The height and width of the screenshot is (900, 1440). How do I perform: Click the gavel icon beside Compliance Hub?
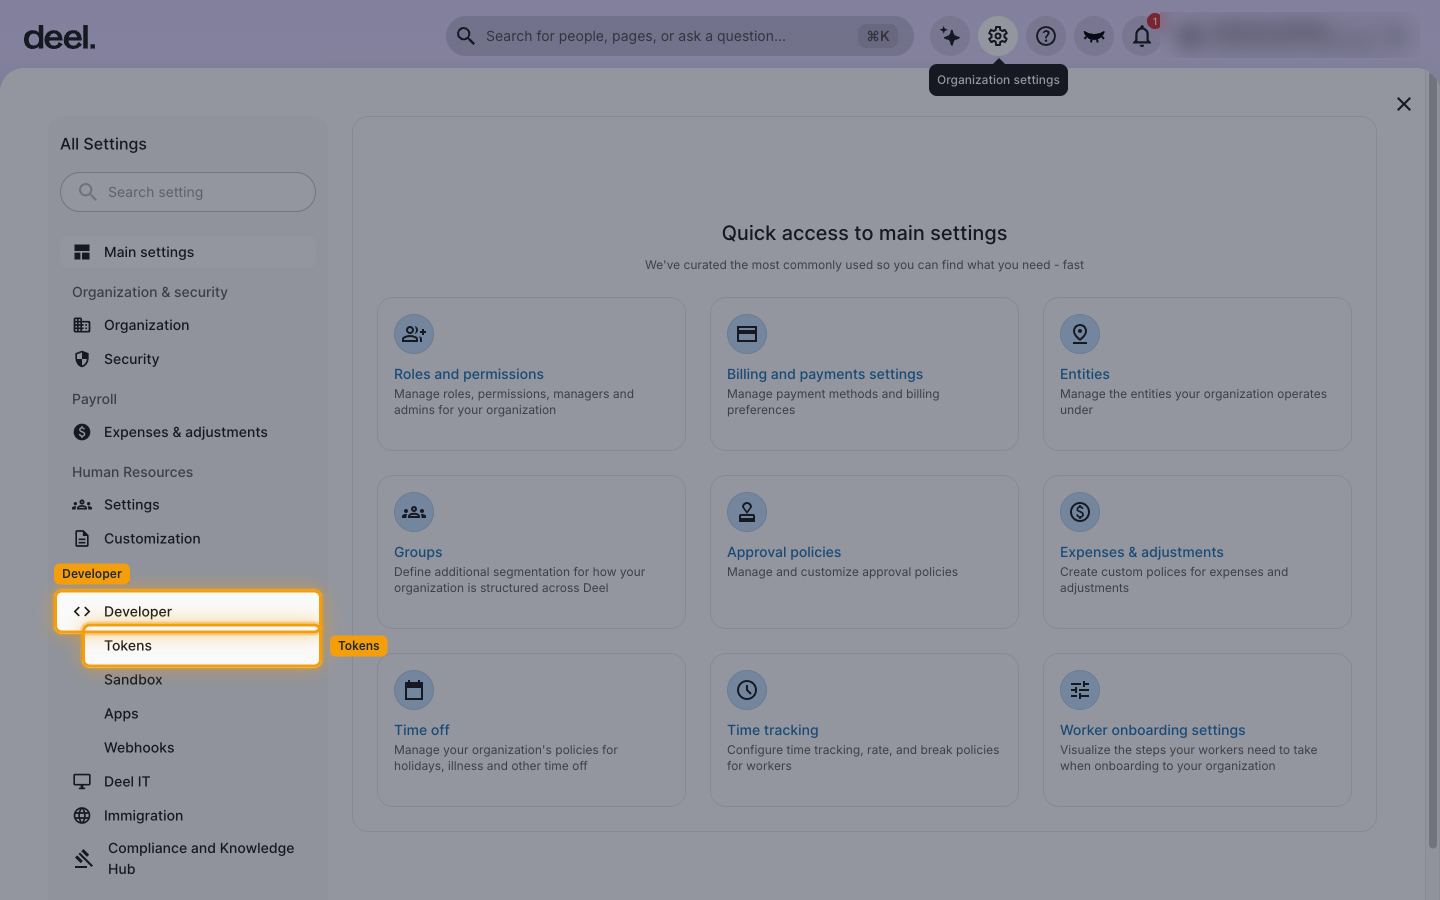[x=84, y=858]
